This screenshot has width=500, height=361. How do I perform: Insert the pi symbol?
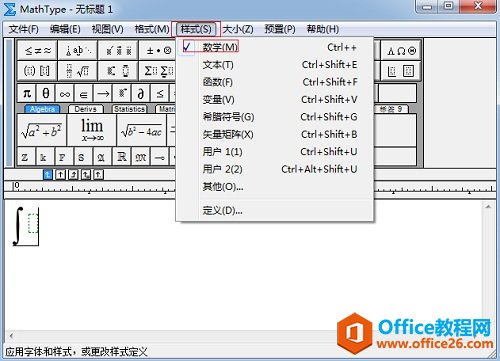pyautogui.click(x=27, y=93)
